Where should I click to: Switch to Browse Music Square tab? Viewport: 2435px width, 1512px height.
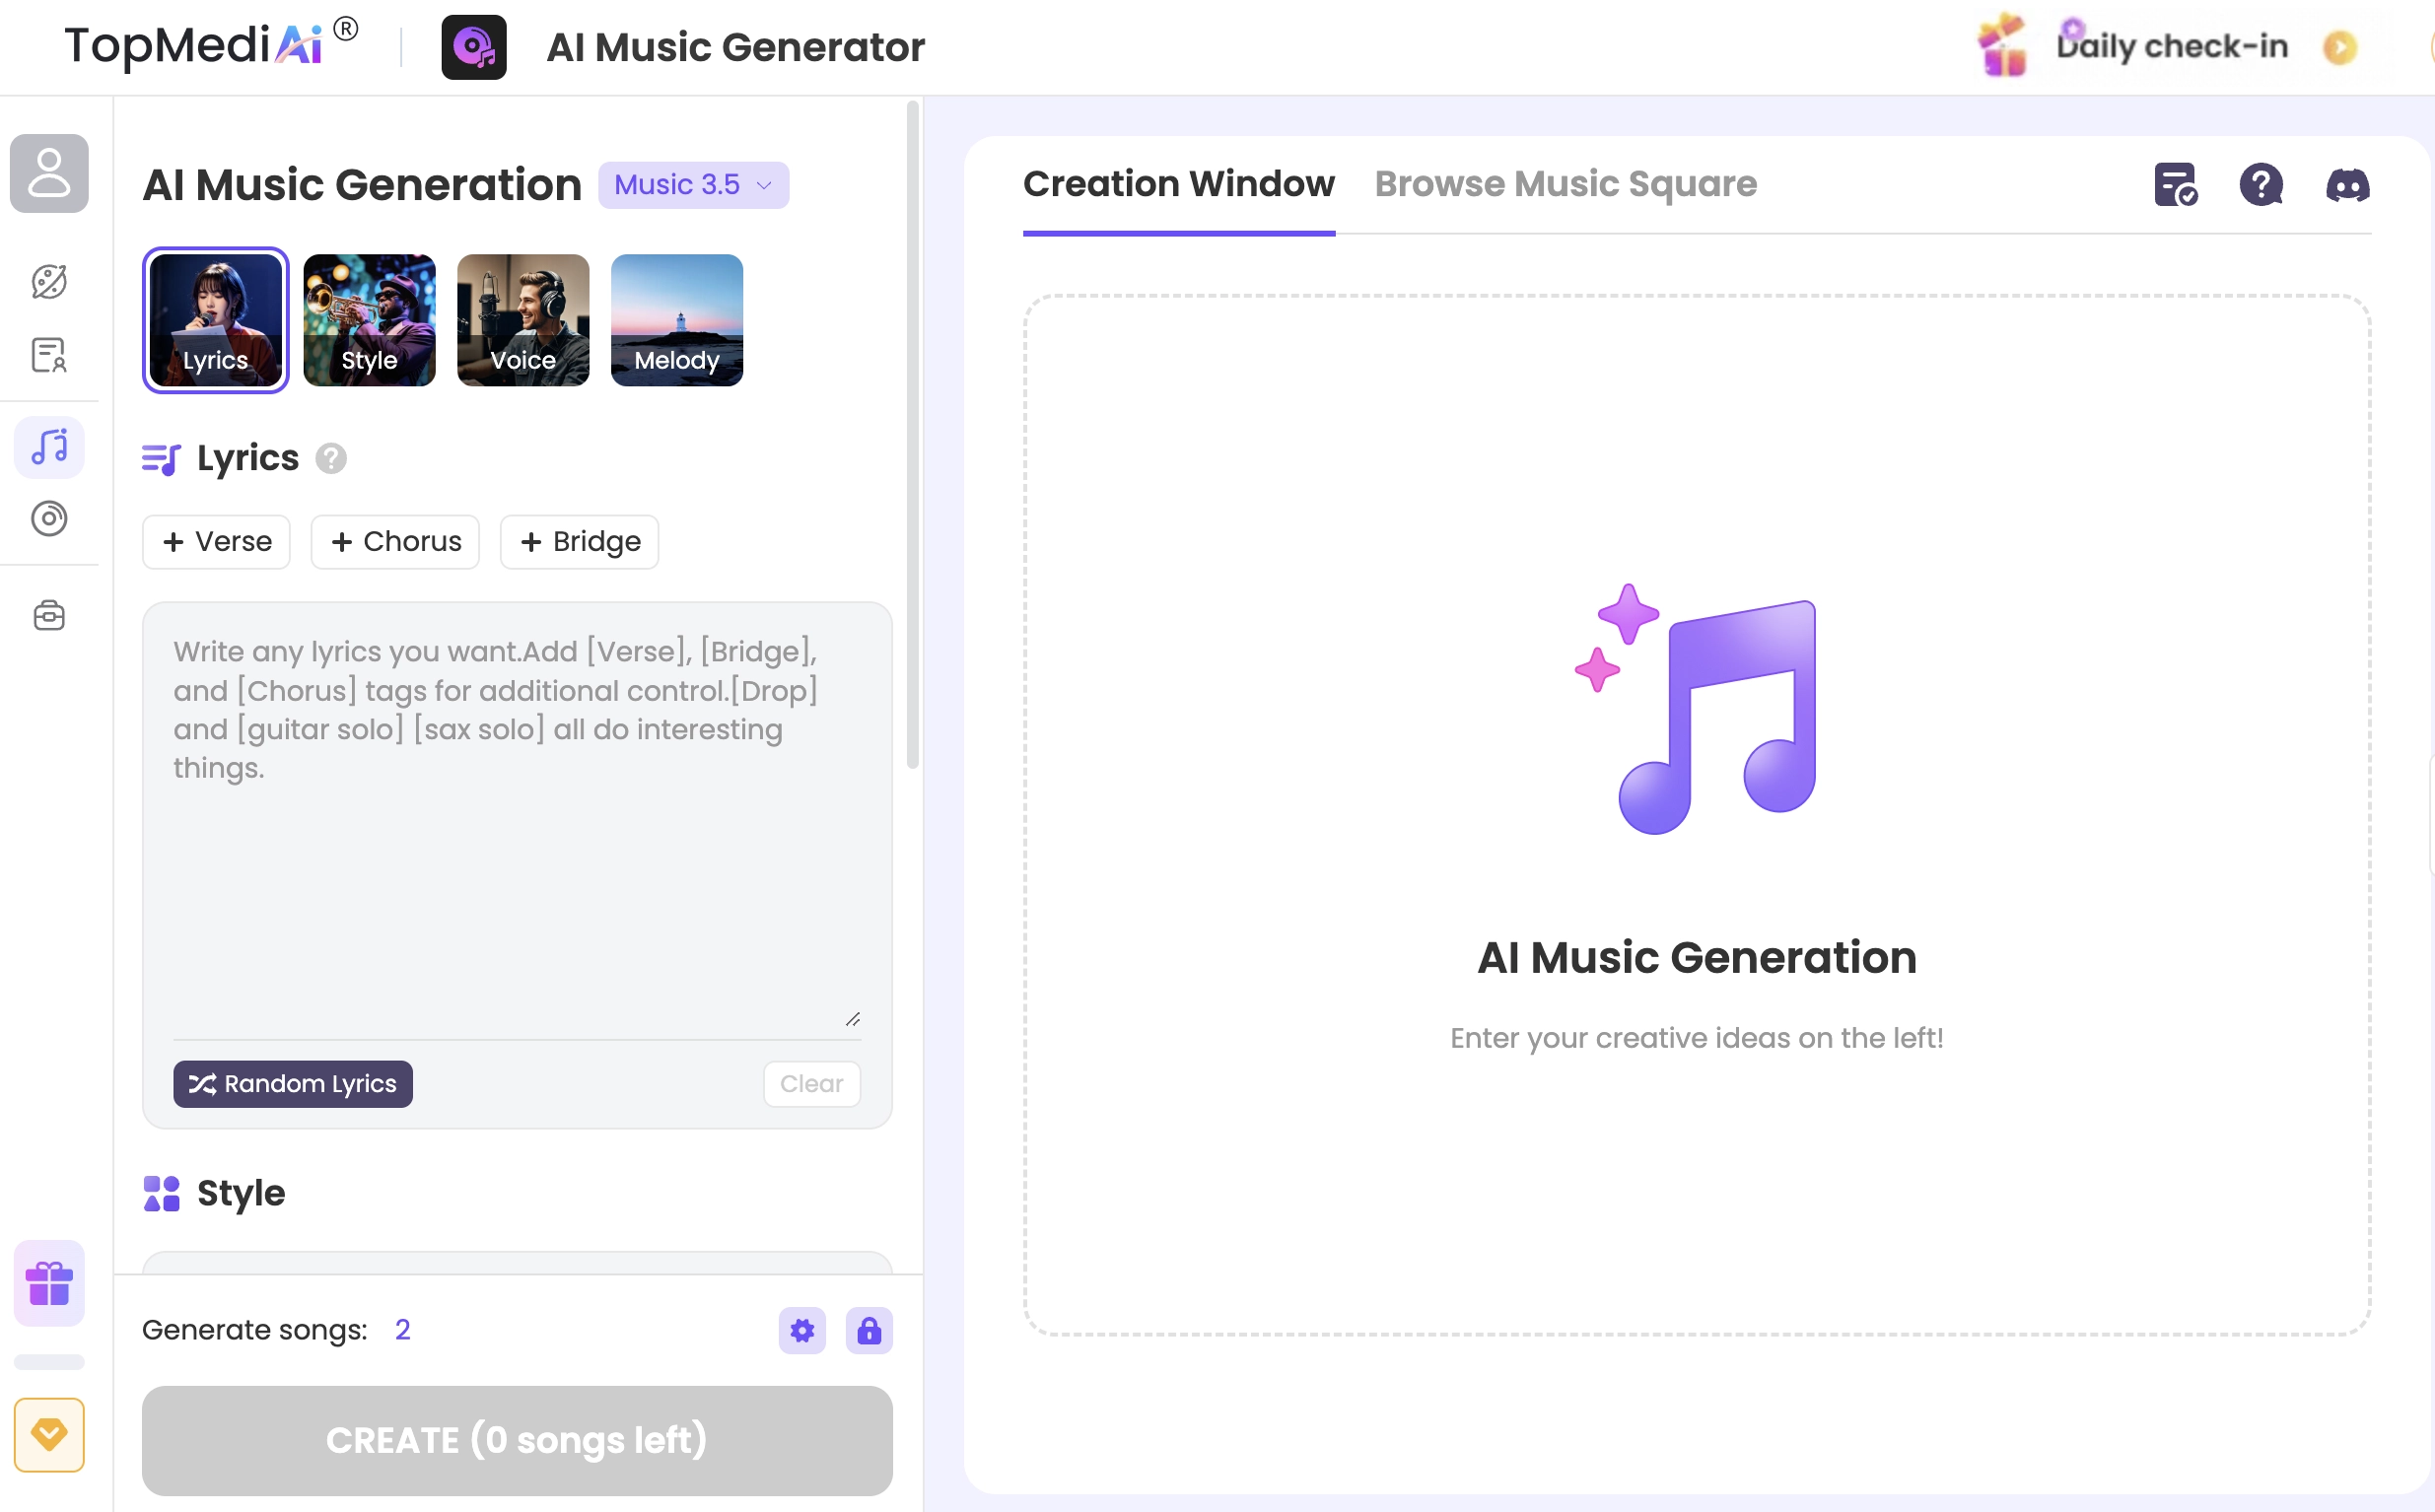coord(1565,183)
